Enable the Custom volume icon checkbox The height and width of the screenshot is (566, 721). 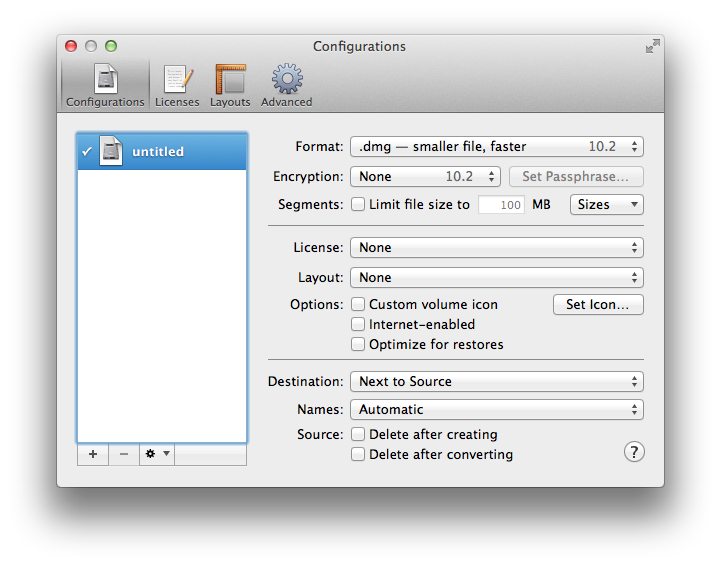click(x=358, y=304)
